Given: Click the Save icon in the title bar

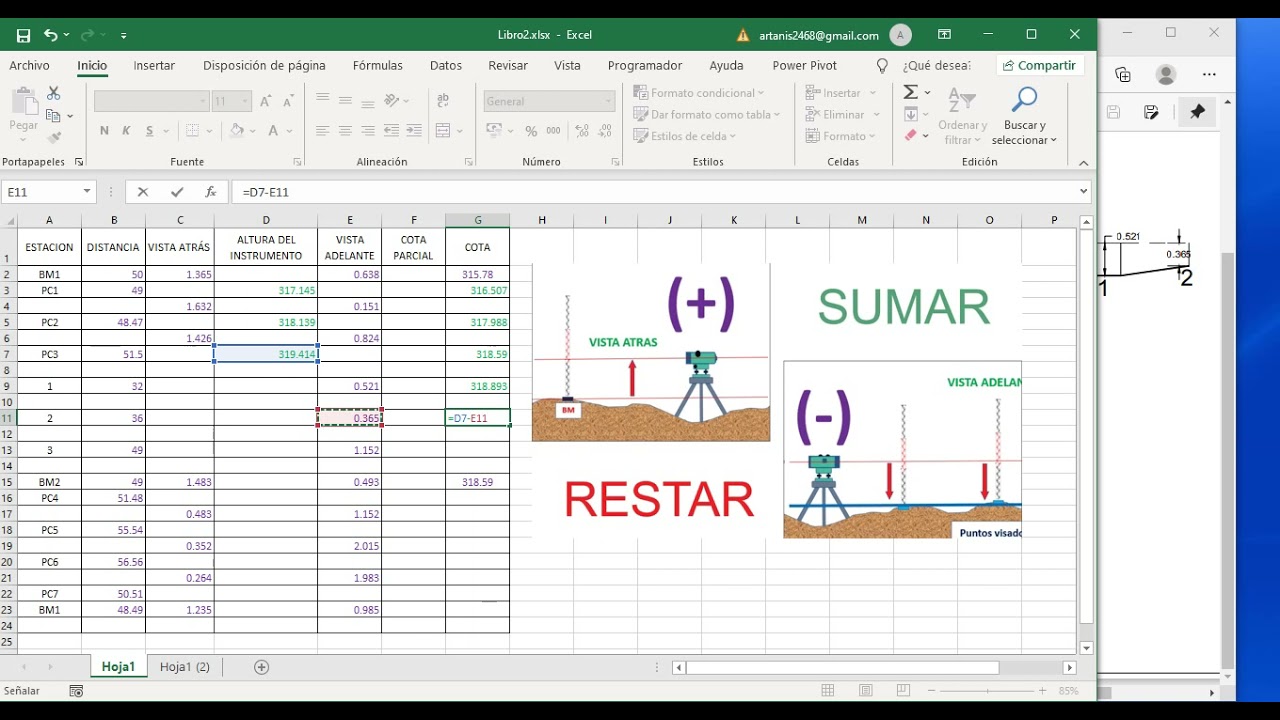Looking at the screenshot, I should (23, 35).
